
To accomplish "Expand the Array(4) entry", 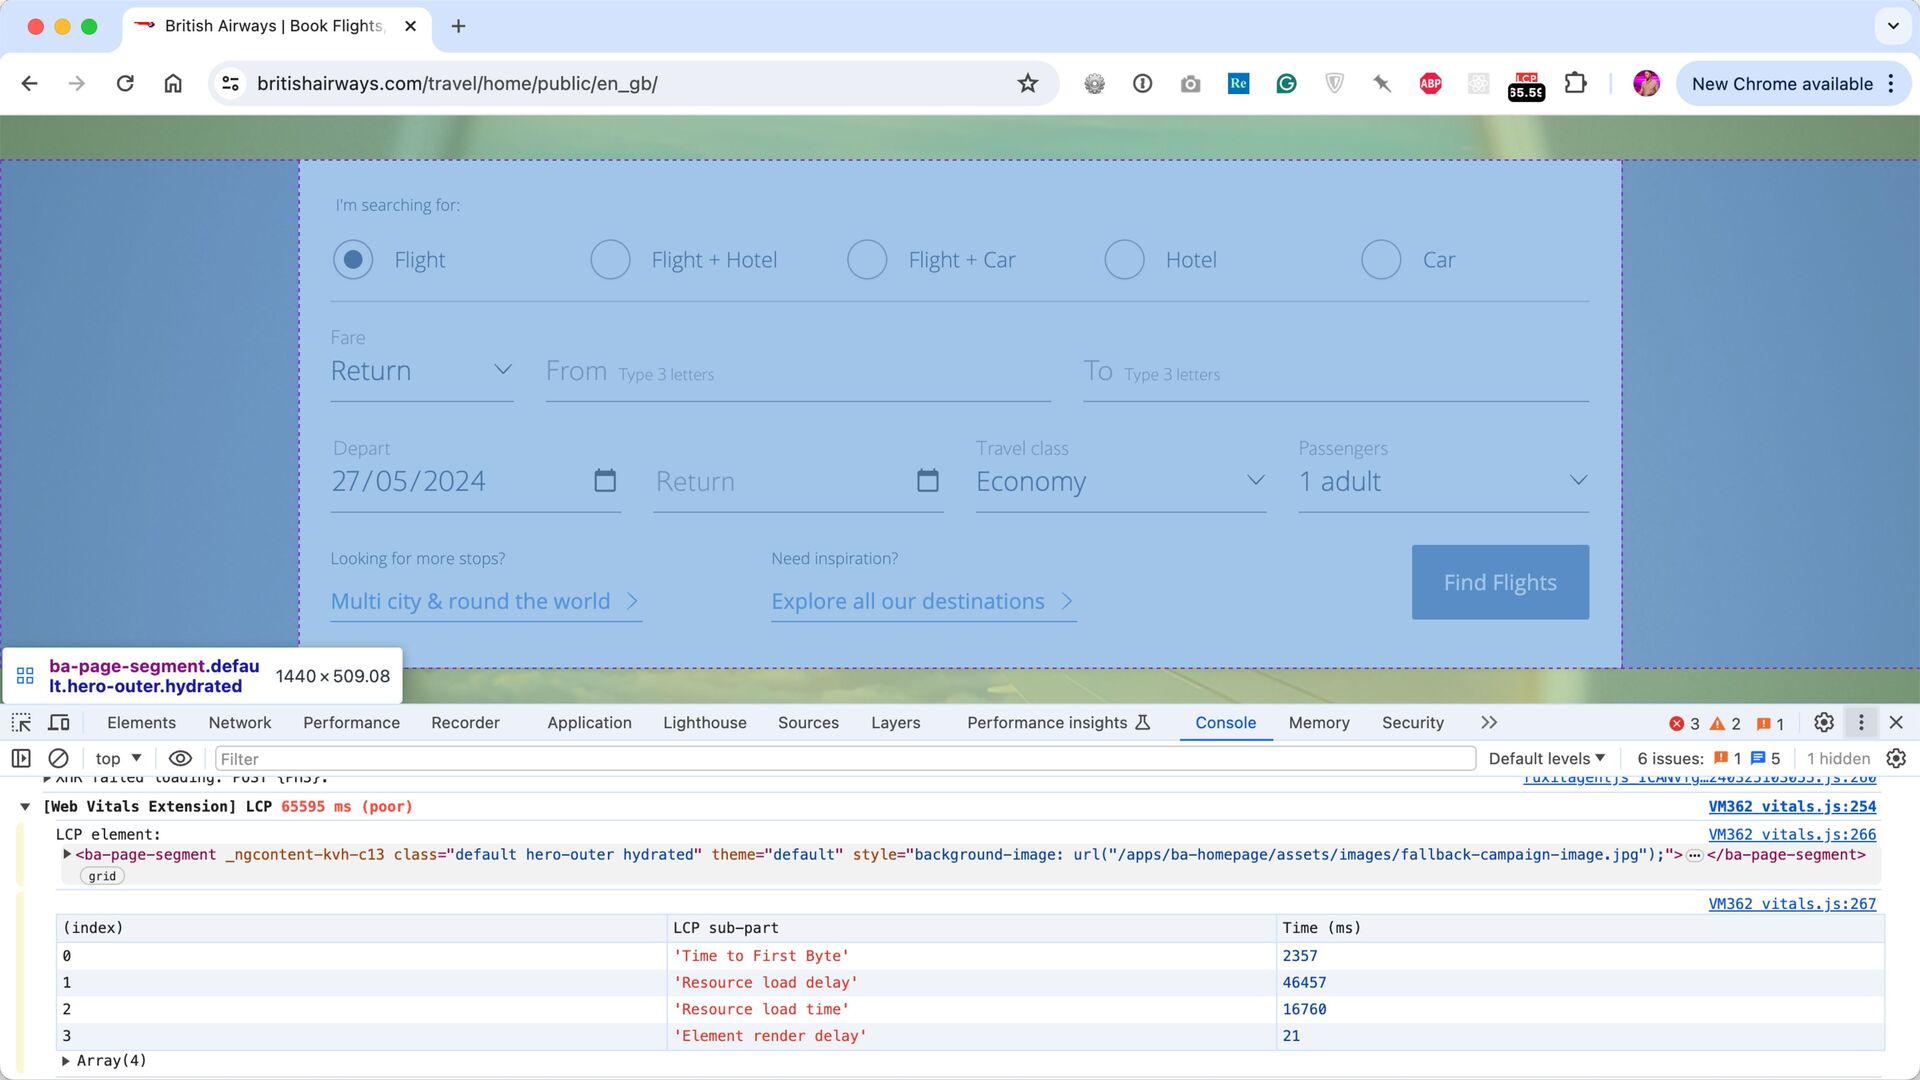I will [66, 1061].
